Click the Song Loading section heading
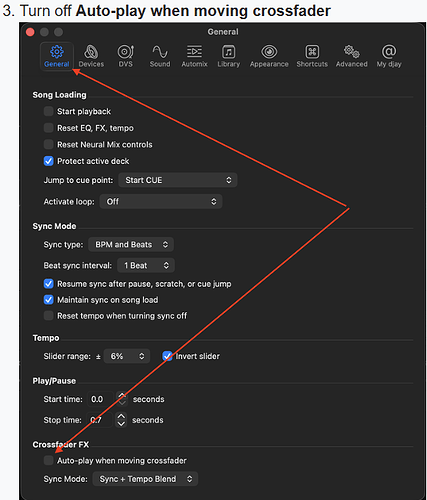Image resolution: width=427 pixels, height=500 pixels. (x=59, y=95)
